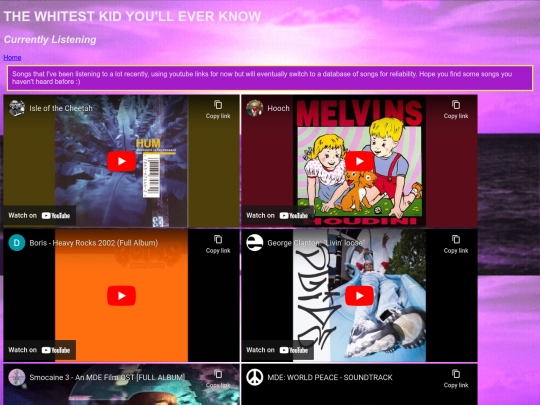Watch Isle of the Cheetah on YouTube
This screenshot has height=405, width=540.
(39, 216)
